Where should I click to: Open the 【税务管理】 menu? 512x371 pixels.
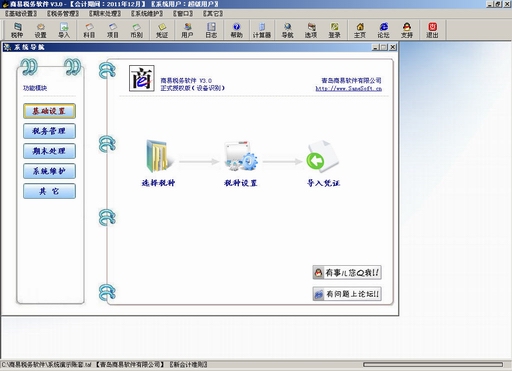63,14
